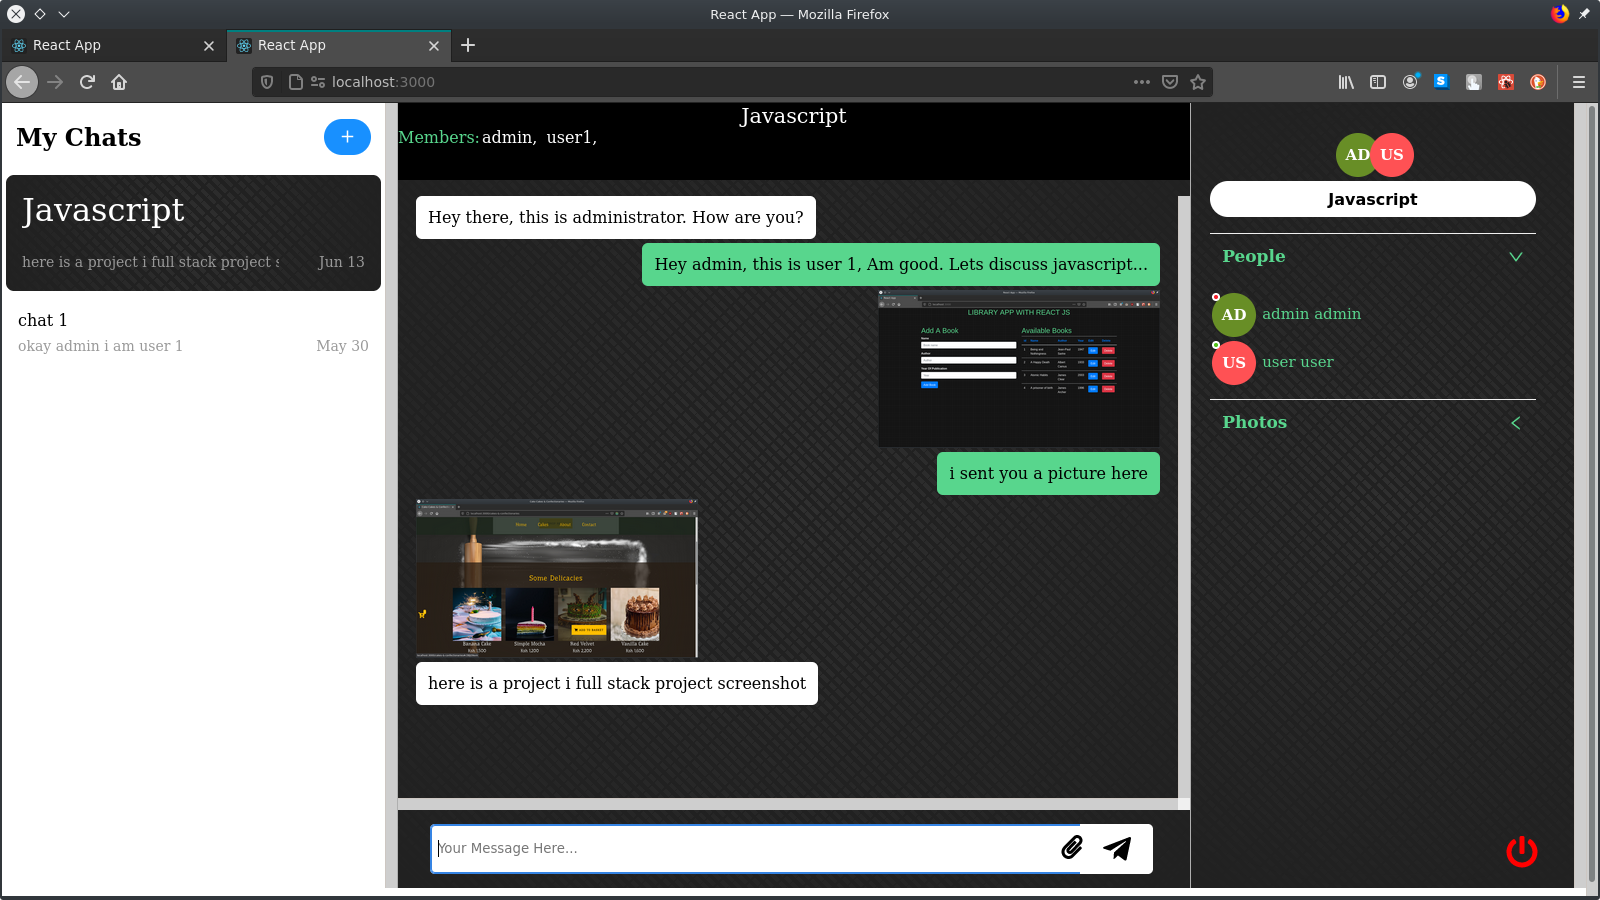Click the Firefox account avatar icon
The image size is (1600, 900).
1410,82
